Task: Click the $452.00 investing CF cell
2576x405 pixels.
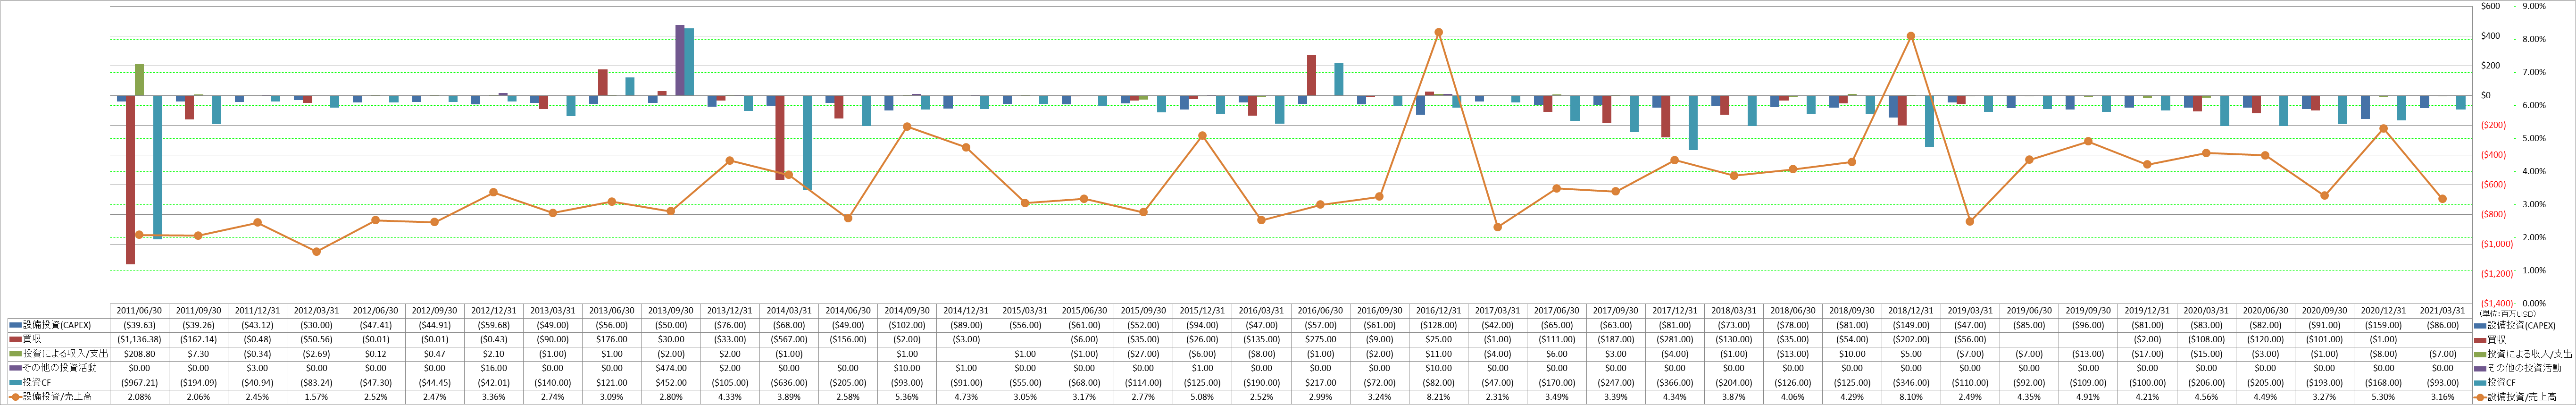Action: (x=671, y=382)
